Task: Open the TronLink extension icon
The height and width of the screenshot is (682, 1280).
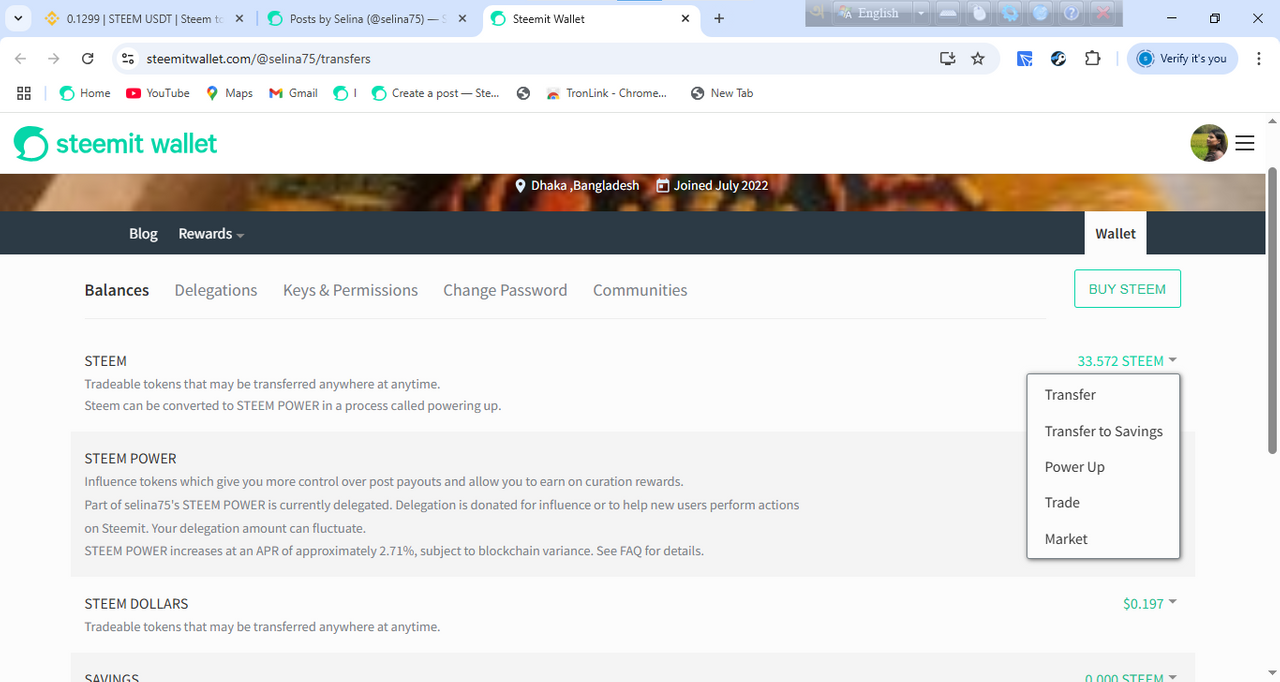Action: (x=1025, y=59)
